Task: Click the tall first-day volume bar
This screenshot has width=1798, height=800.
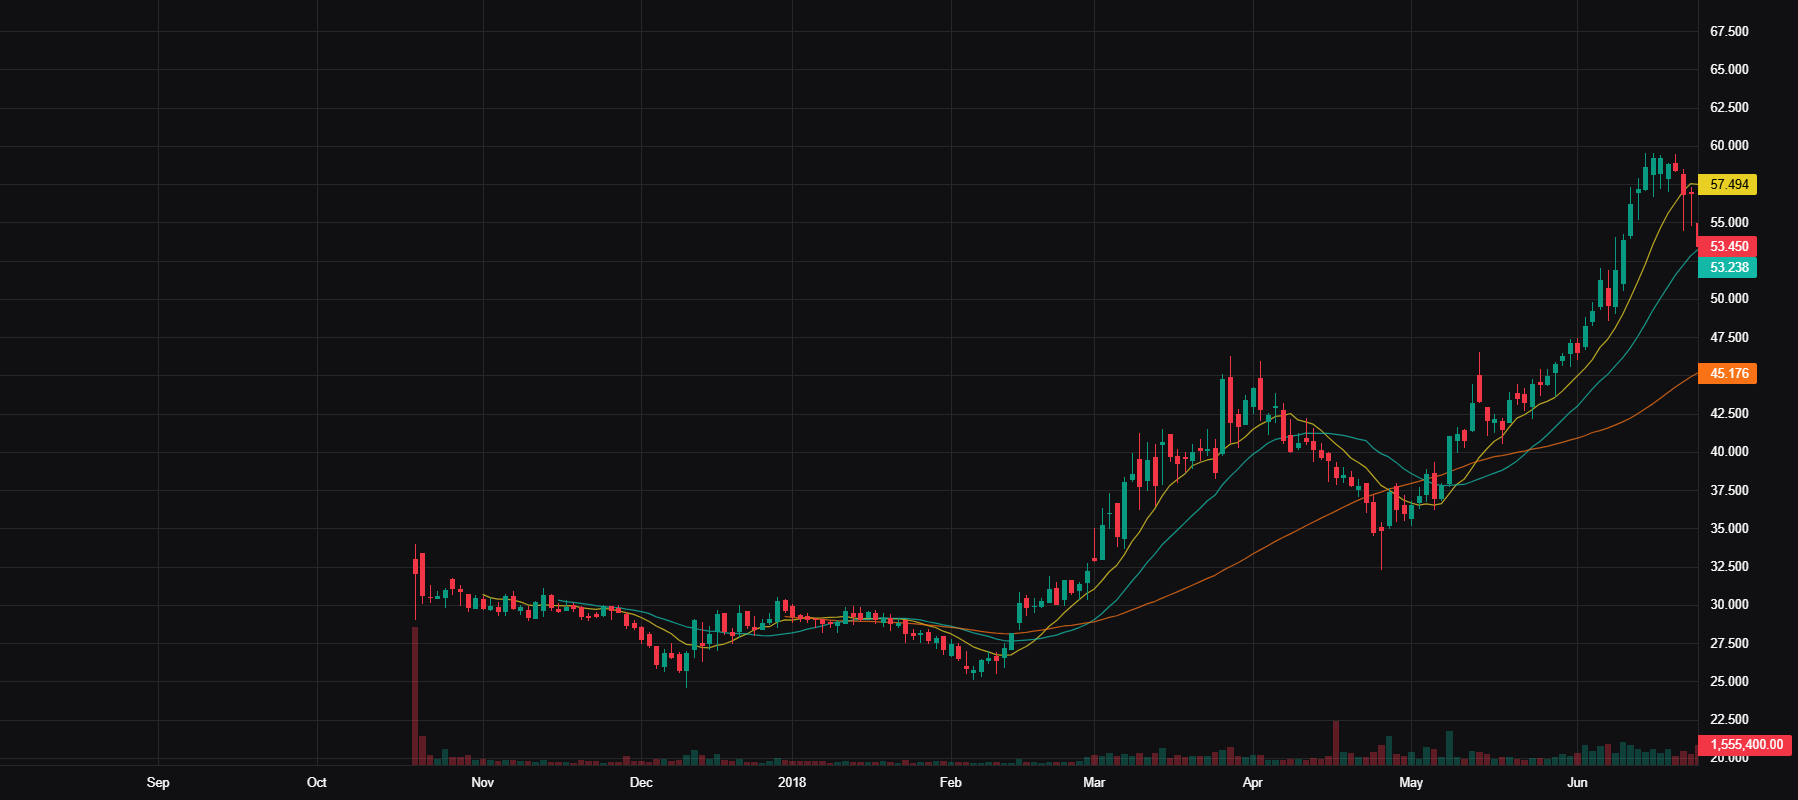Action: coord(415,696)
